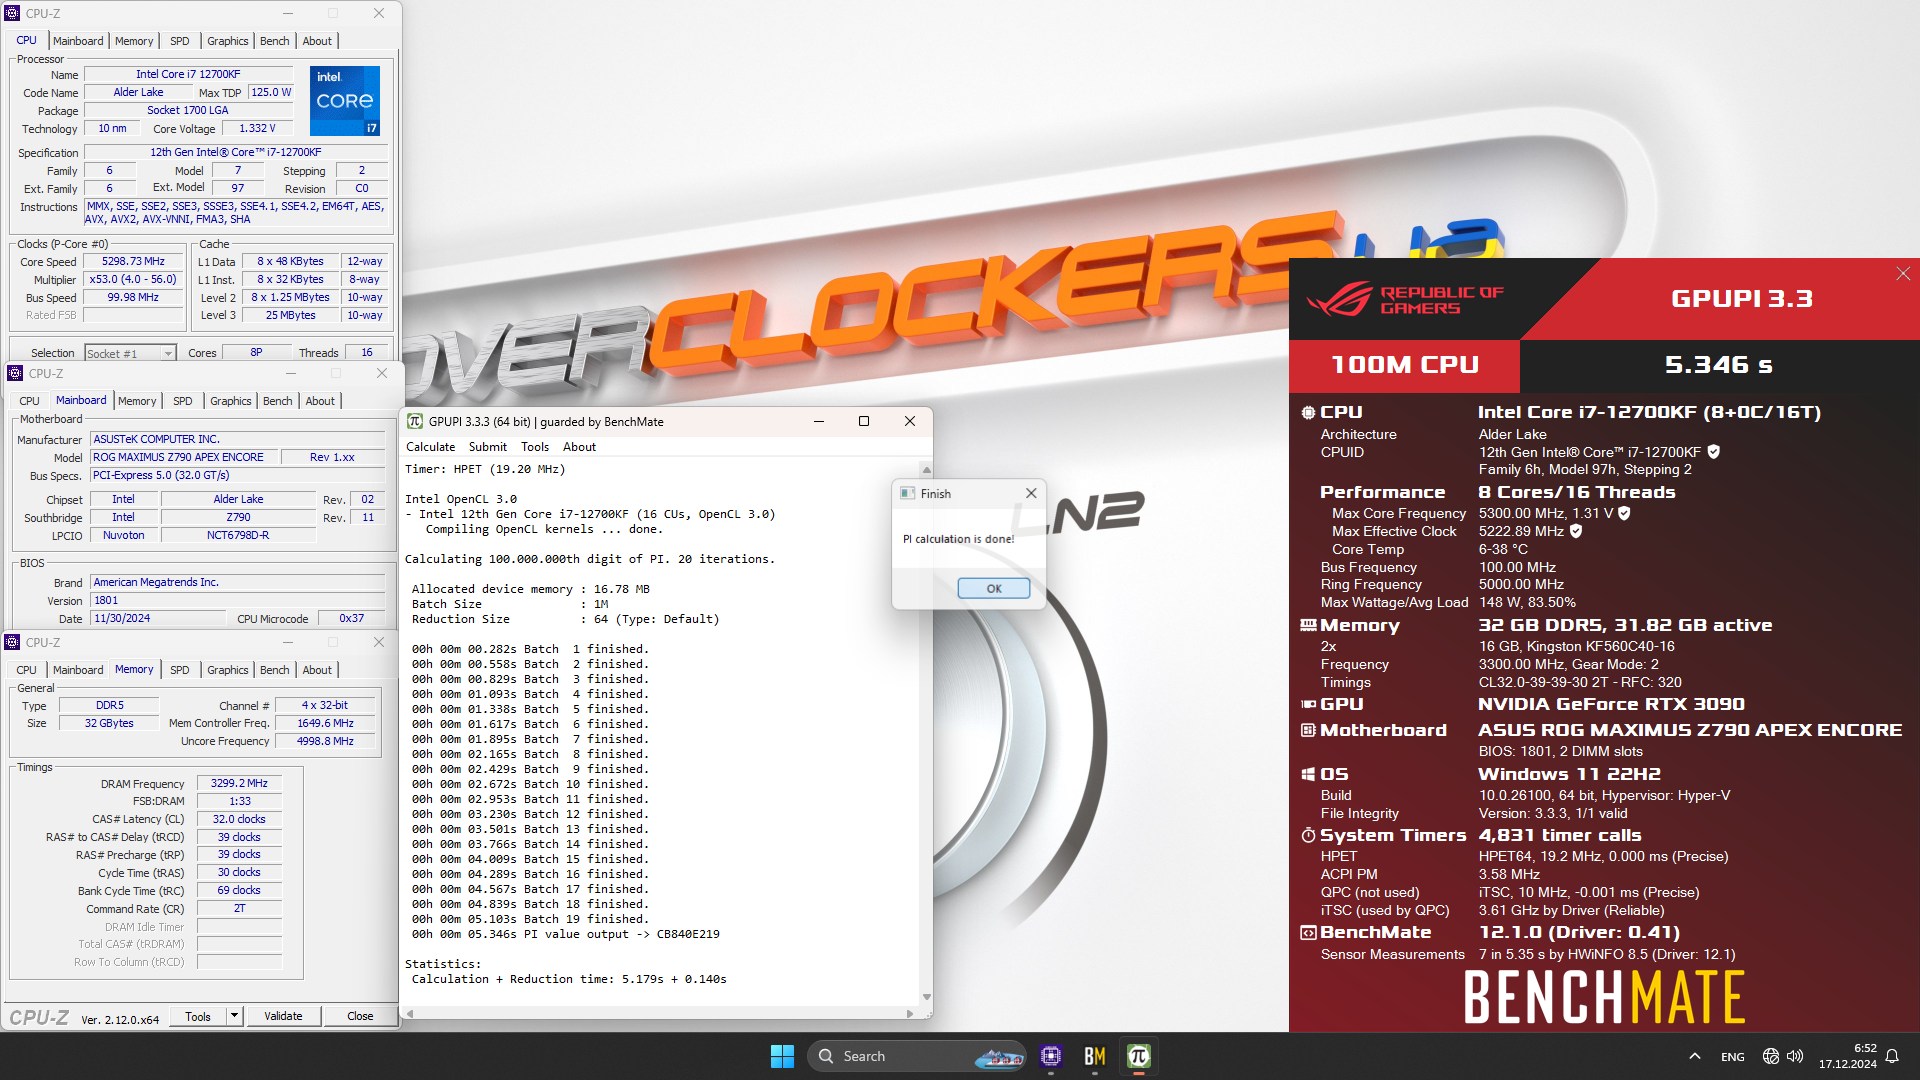Viewport: 1920px width, 1080px height.
Task: Click the CPU chip icon in BenchMate panel
Action: (x=1308, y=412)
